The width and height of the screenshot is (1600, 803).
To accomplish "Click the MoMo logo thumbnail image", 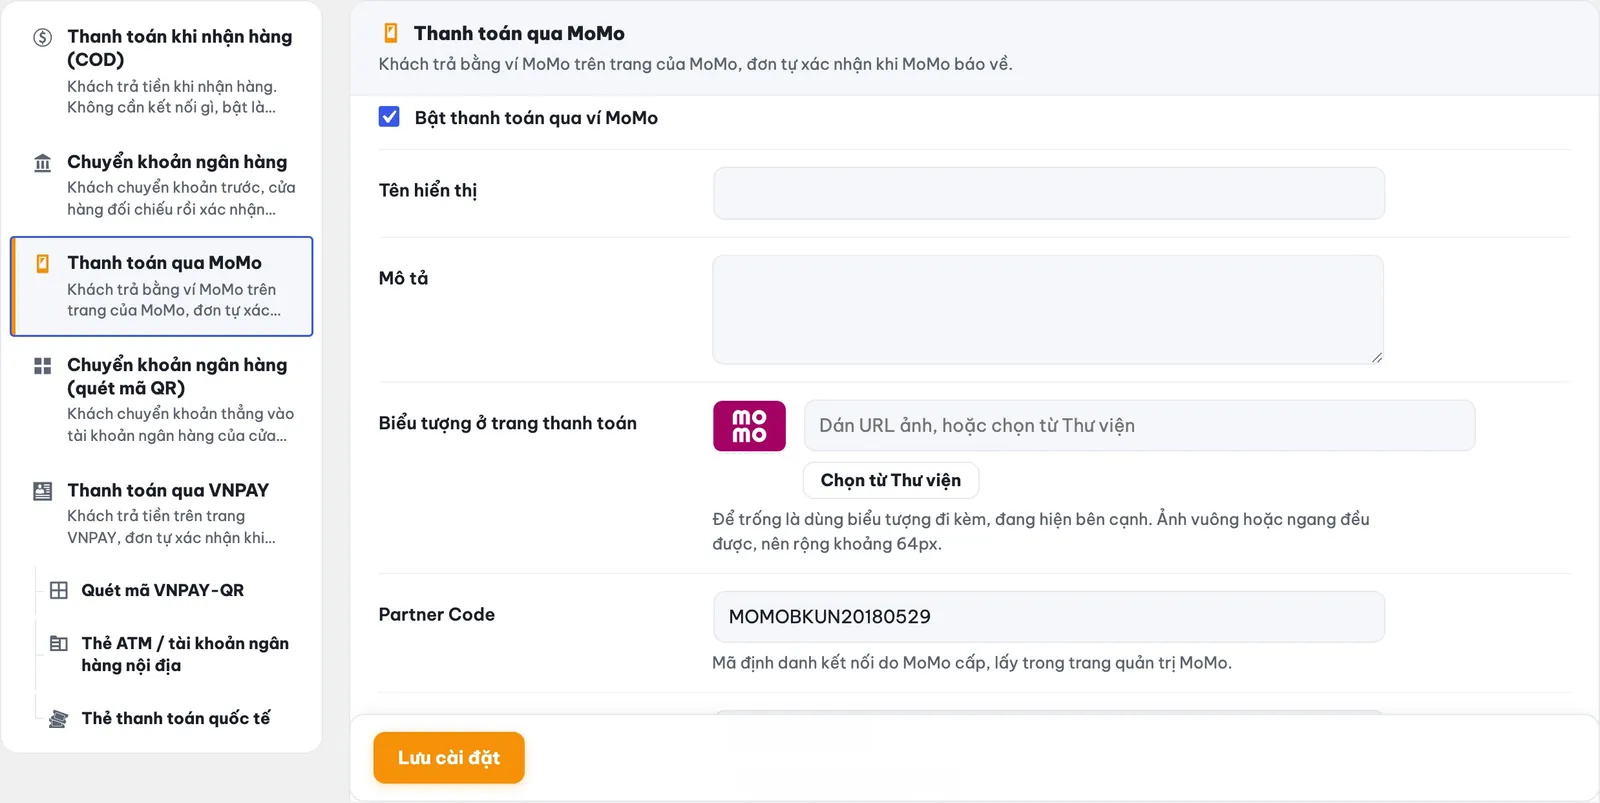I will point(749,426).
